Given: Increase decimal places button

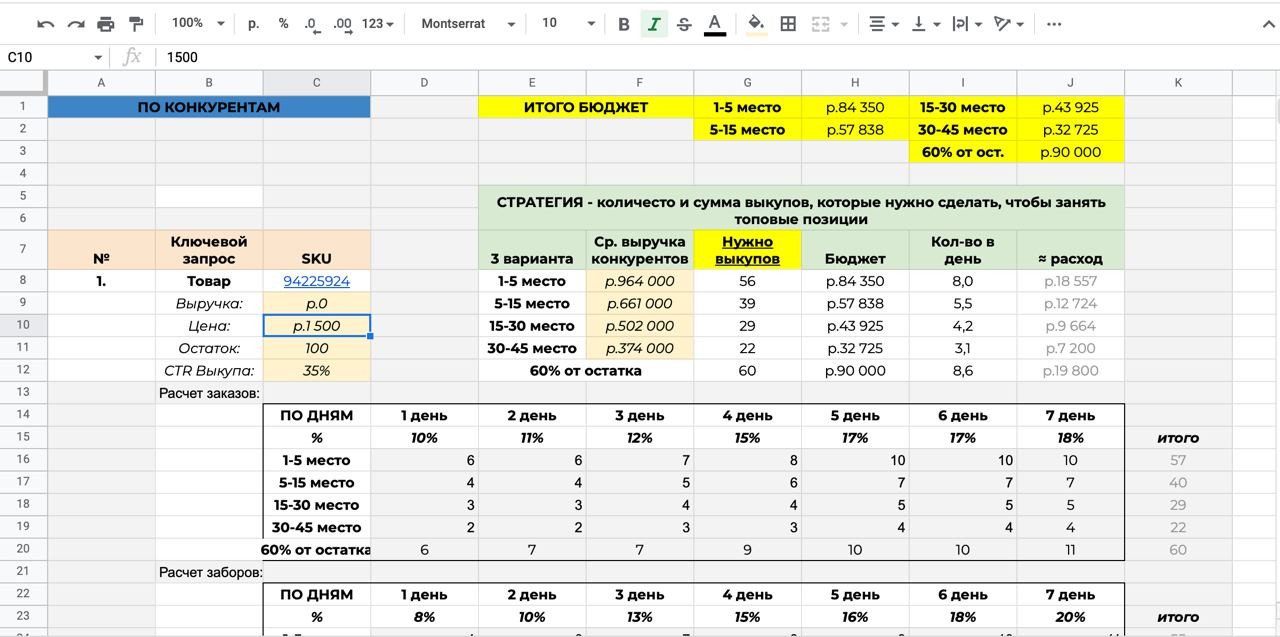Looking at the screenshot, I should [x=342, y=24].
